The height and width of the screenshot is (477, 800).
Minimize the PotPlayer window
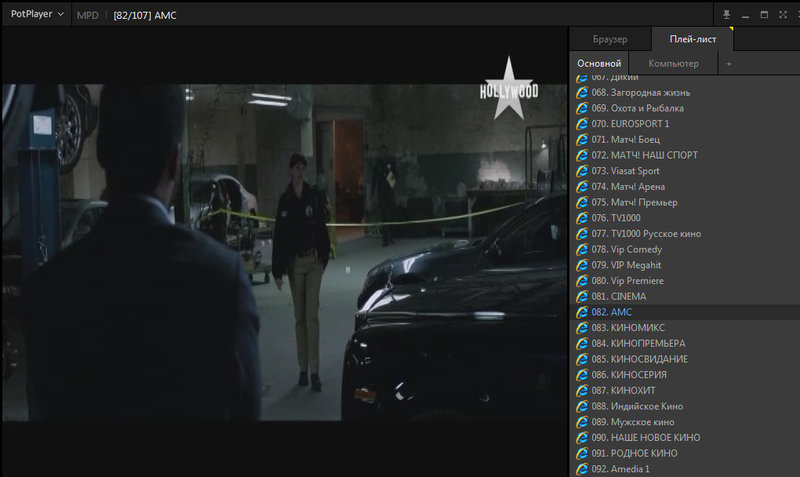point(745,15)
